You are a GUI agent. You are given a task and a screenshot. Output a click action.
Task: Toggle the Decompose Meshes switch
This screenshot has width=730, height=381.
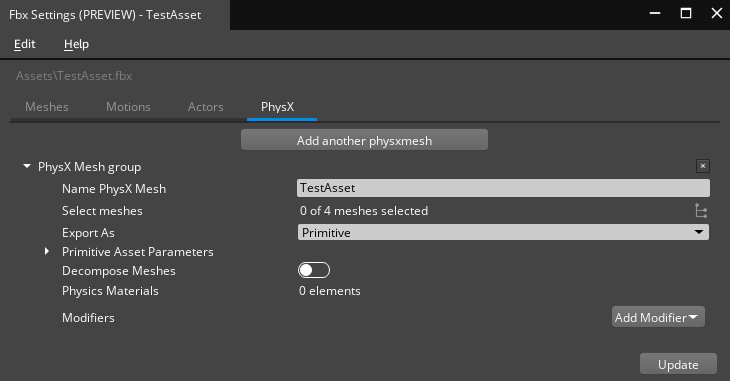(314, 270)
